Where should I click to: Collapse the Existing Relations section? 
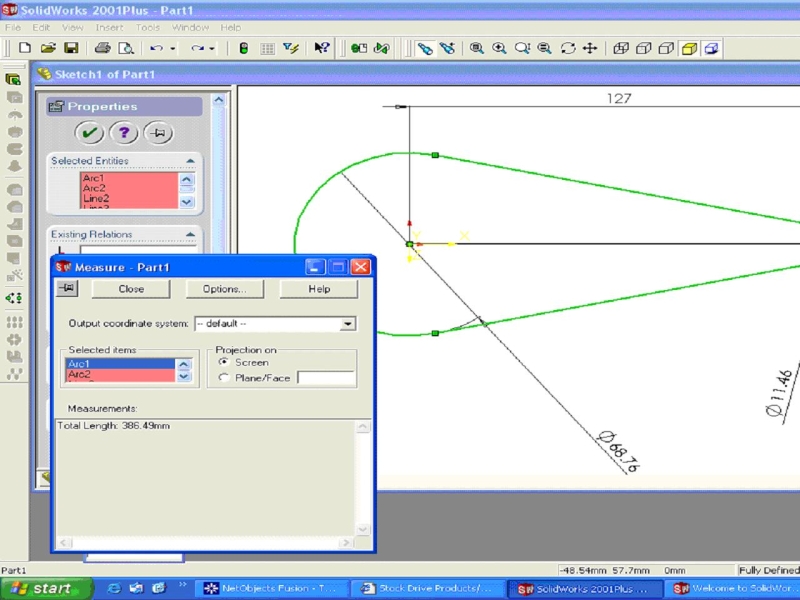(190, 234)
